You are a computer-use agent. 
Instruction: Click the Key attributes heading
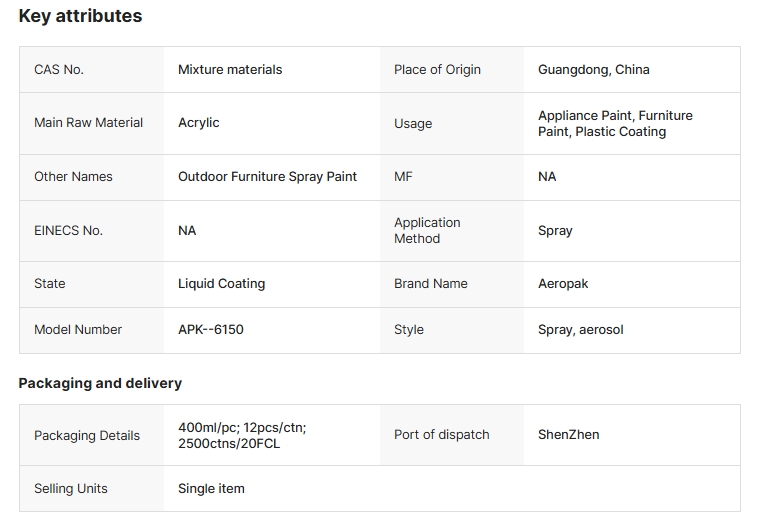80,16
